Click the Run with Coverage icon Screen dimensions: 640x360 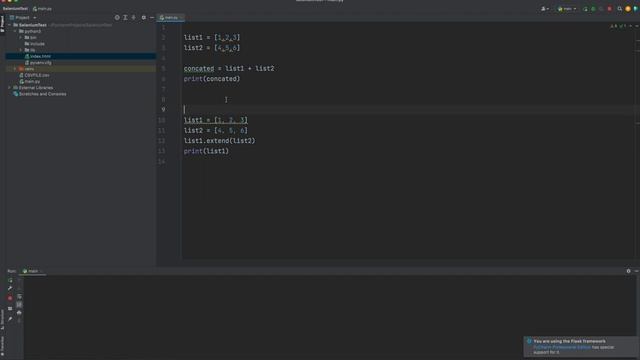[601, 9]
